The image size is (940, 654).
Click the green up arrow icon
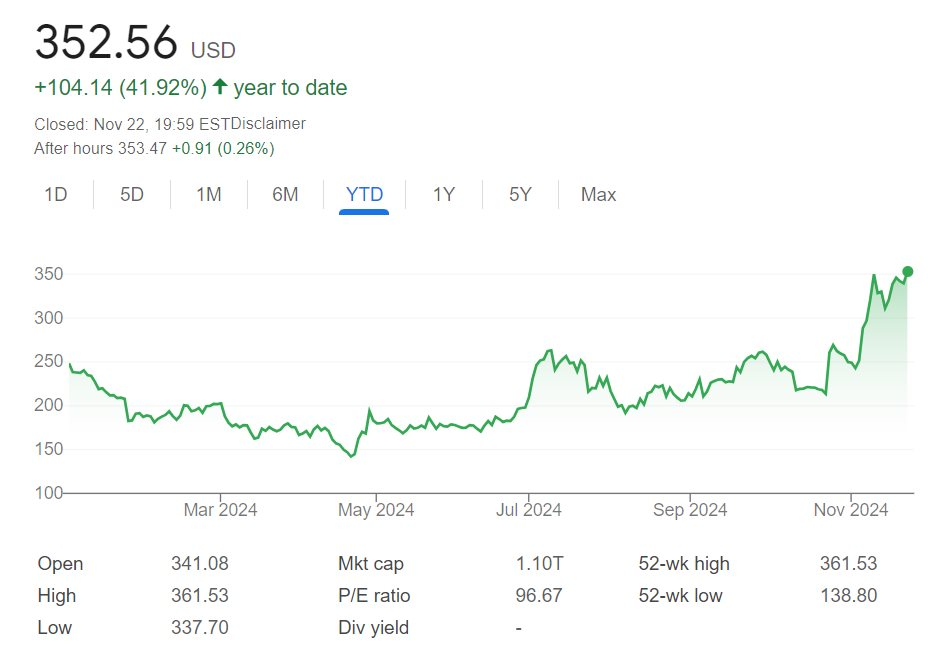click(219, 88)
